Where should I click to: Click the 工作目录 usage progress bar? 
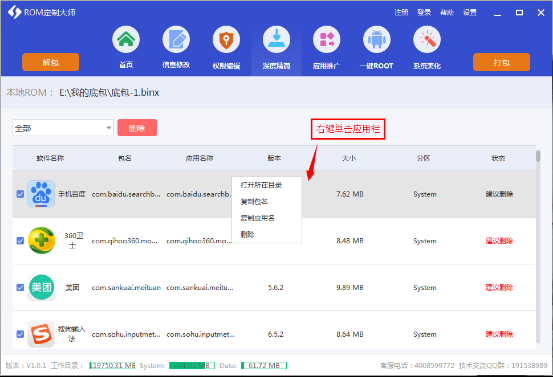(x=112, y=365)
